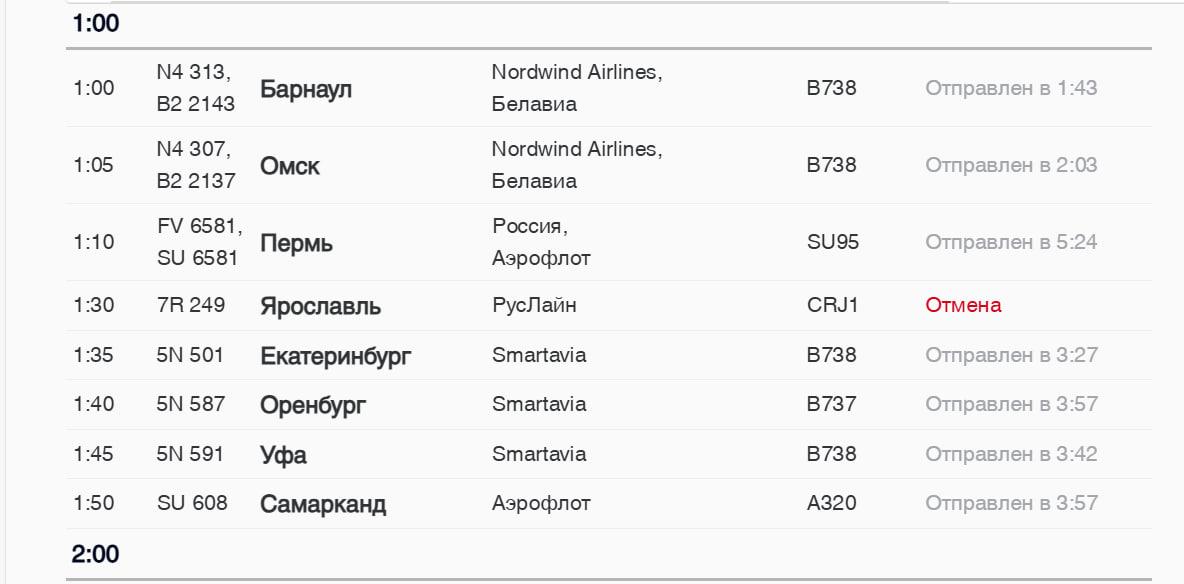Click the Отправлен в 1:43 status
This screenshot has width=1184, height=584.
coord(1011,88)
